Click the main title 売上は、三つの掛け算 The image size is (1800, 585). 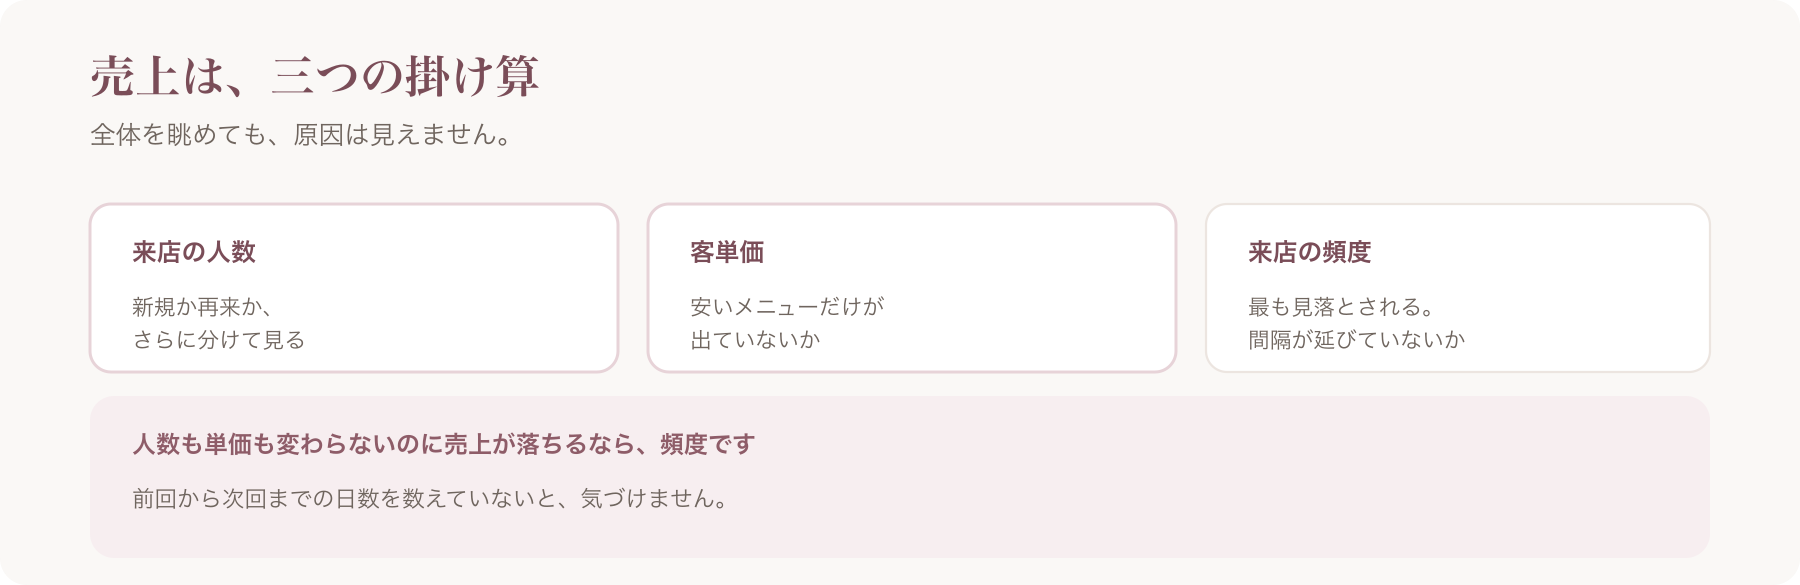tap(315, 77)
